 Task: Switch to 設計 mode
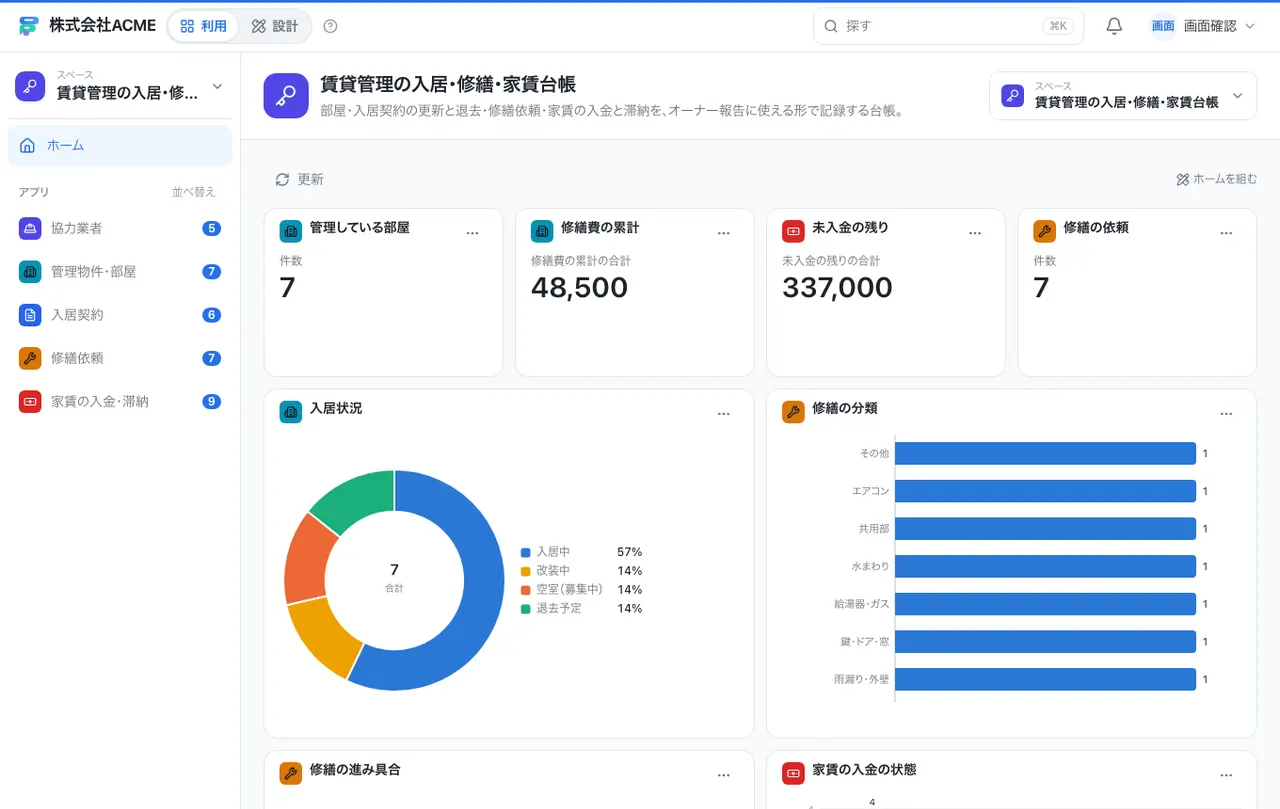pyautogui.click(x=275, y=26)
